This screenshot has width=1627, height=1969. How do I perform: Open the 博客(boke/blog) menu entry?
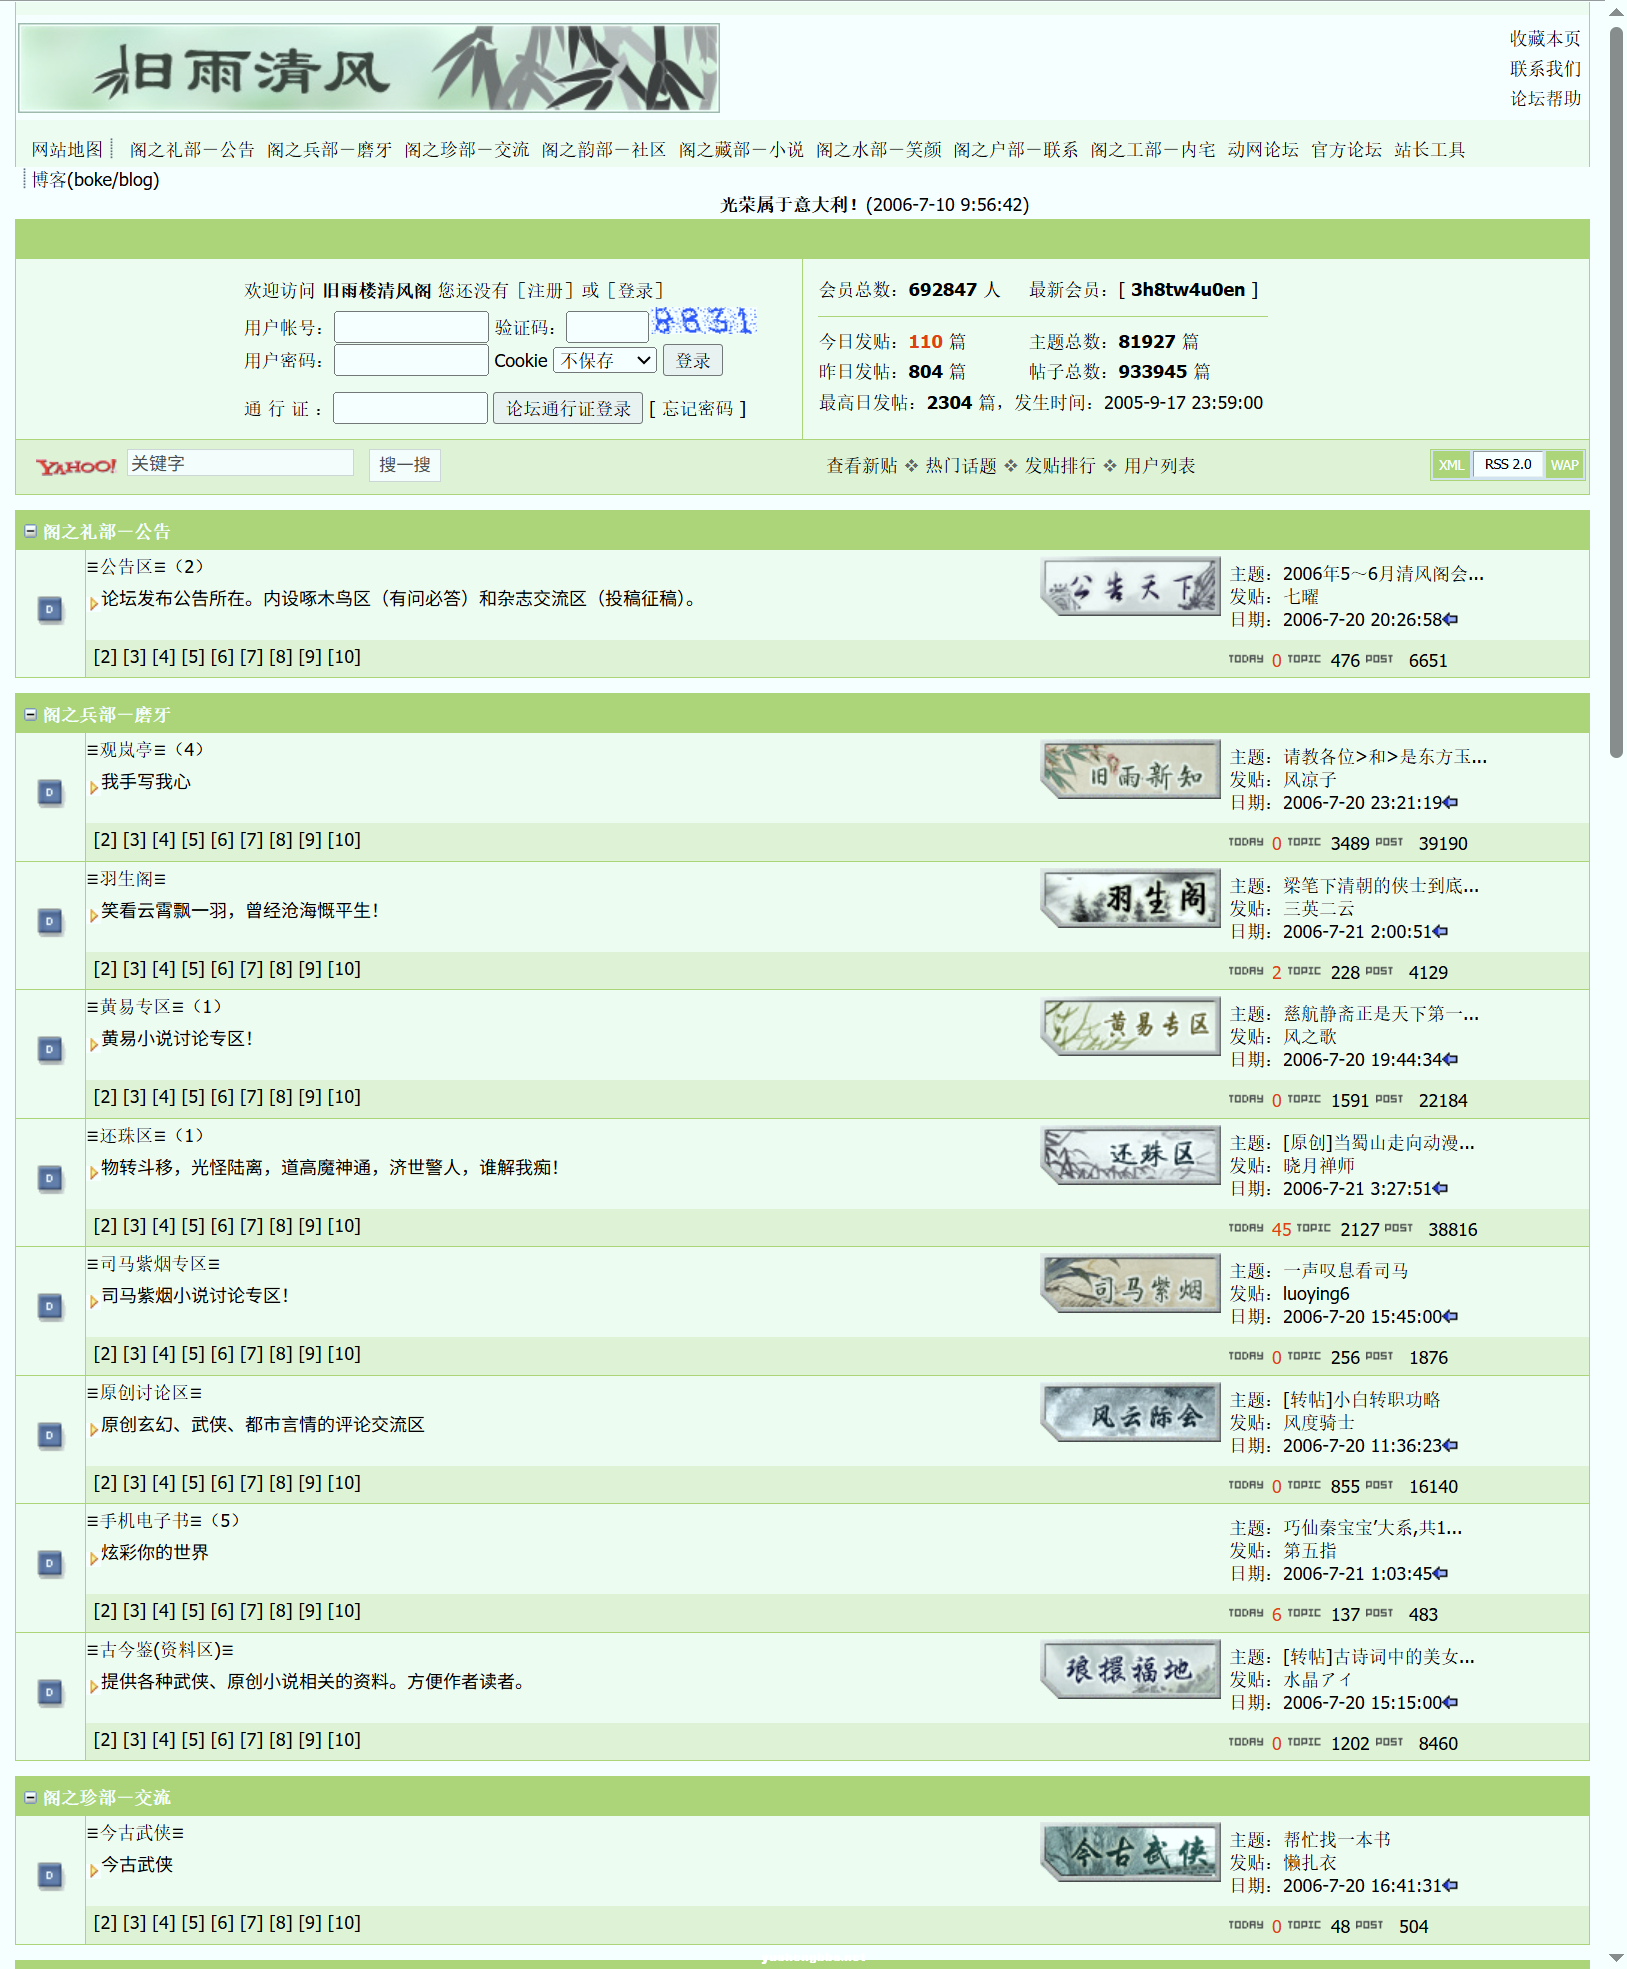coord(95,180)
